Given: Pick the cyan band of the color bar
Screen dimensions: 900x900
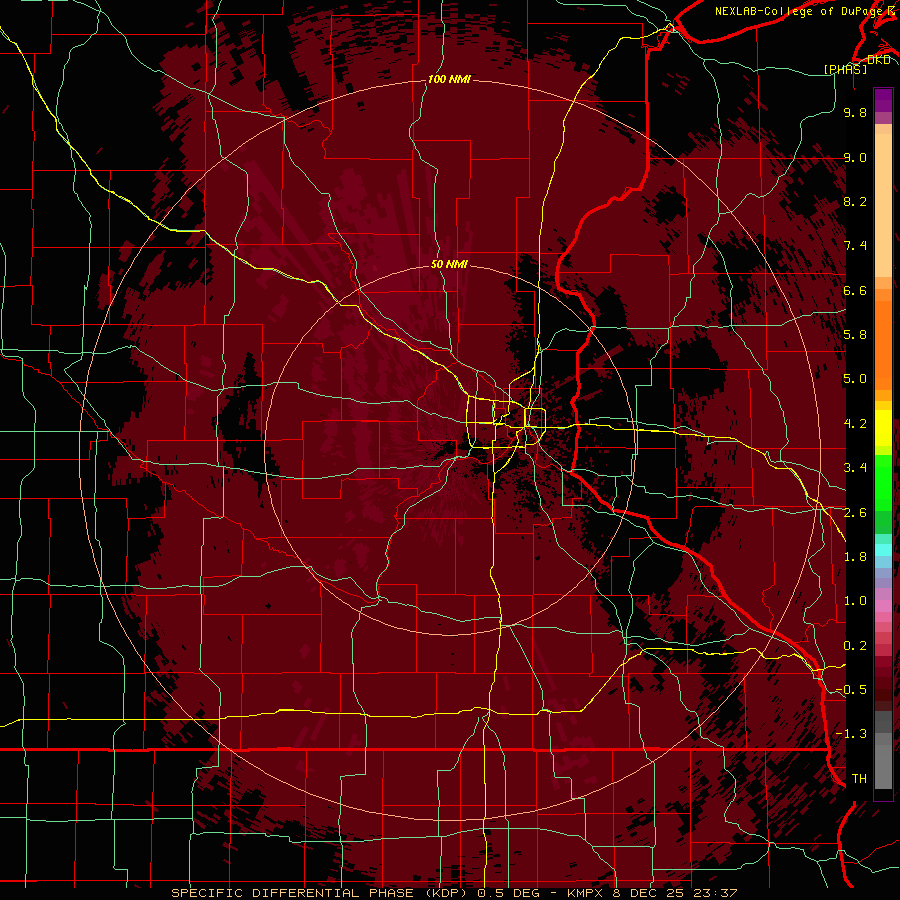Looking at the screenshot, I should click(883, 550).
